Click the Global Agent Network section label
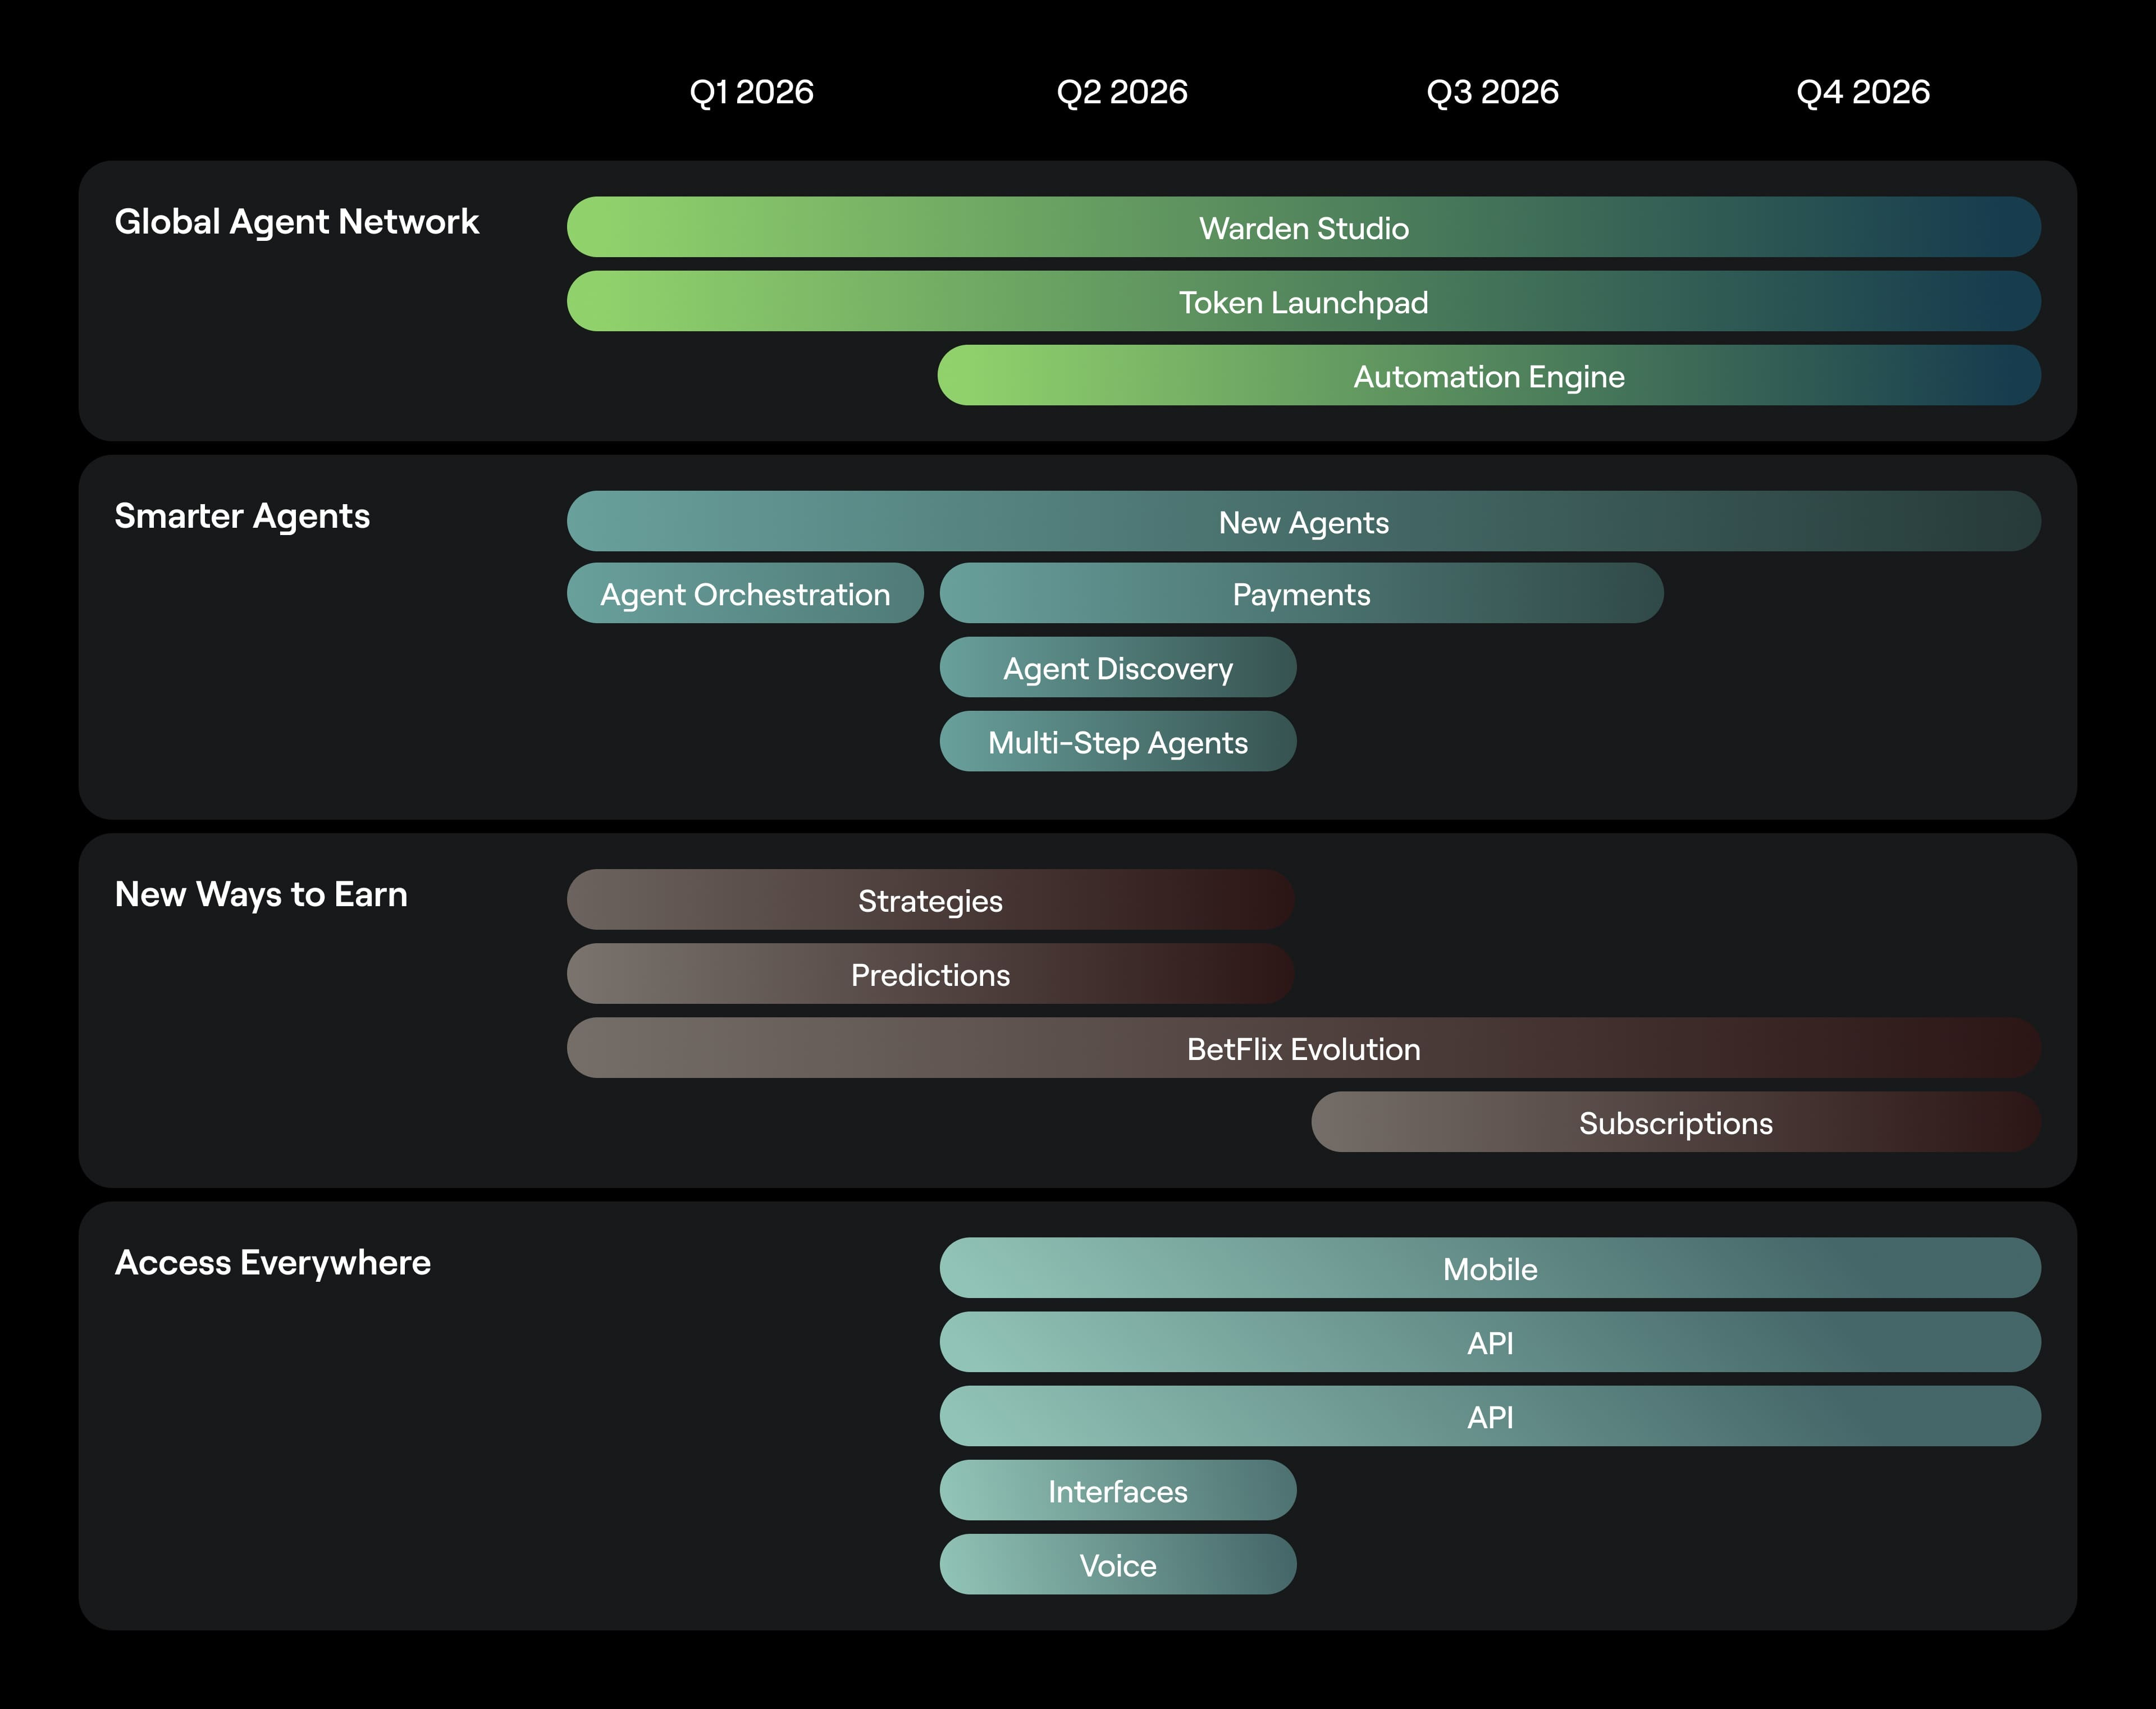2156x1709 pixels. coord(297,222)
